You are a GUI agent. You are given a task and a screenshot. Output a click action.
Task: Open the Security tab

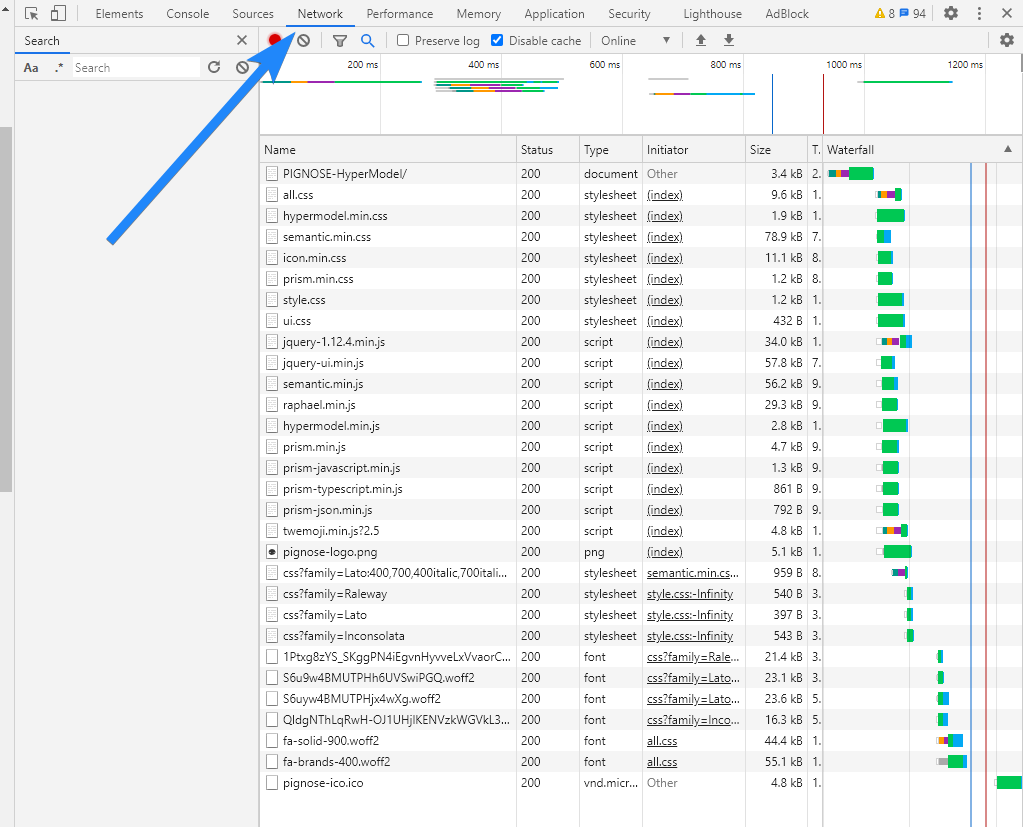[x=629, y=14]
